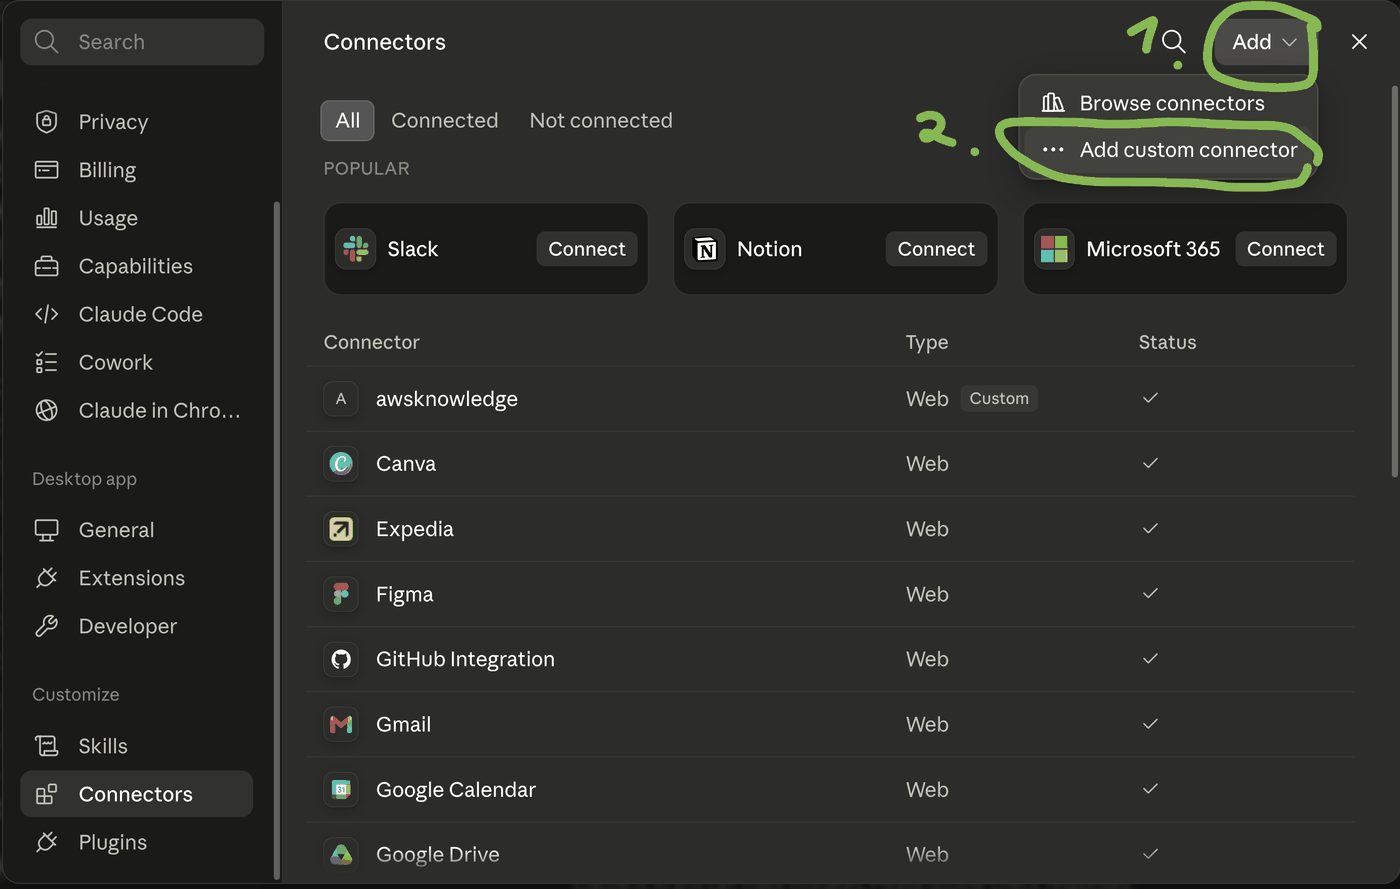Image resolution: width=1400 pixels, height=889 pixels.
Task: Click the Type column header
Action: 927,342
